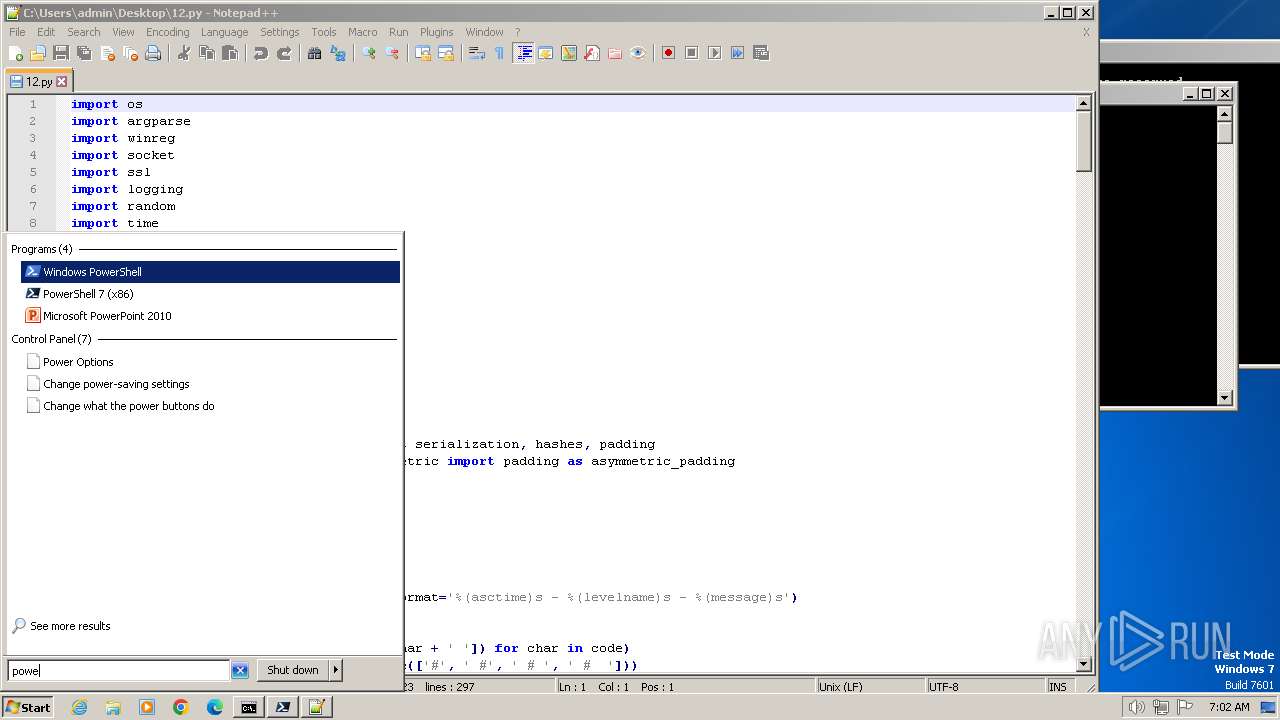Create a new file via toolbar icon
The width and height of the screenshot is (1280, 720).
point(17,53)
